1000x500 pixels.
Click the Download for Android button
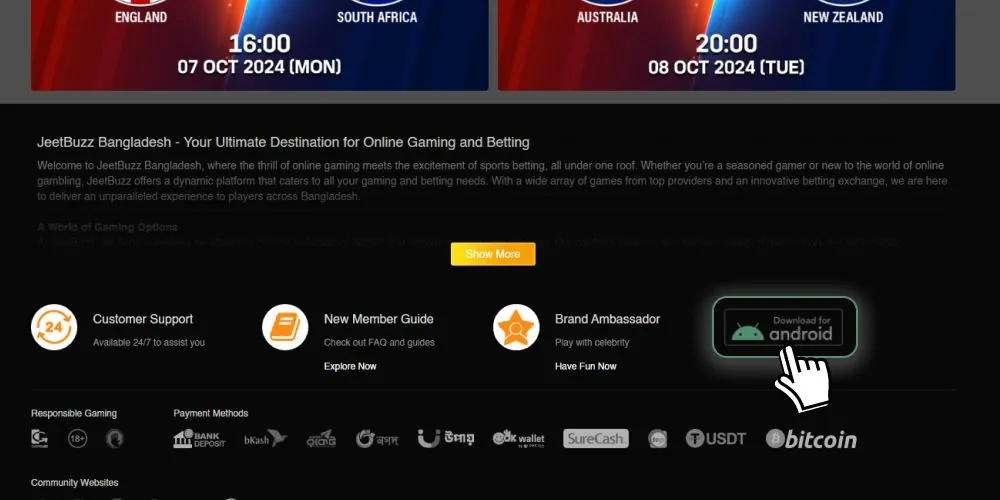tap(784, 327)
